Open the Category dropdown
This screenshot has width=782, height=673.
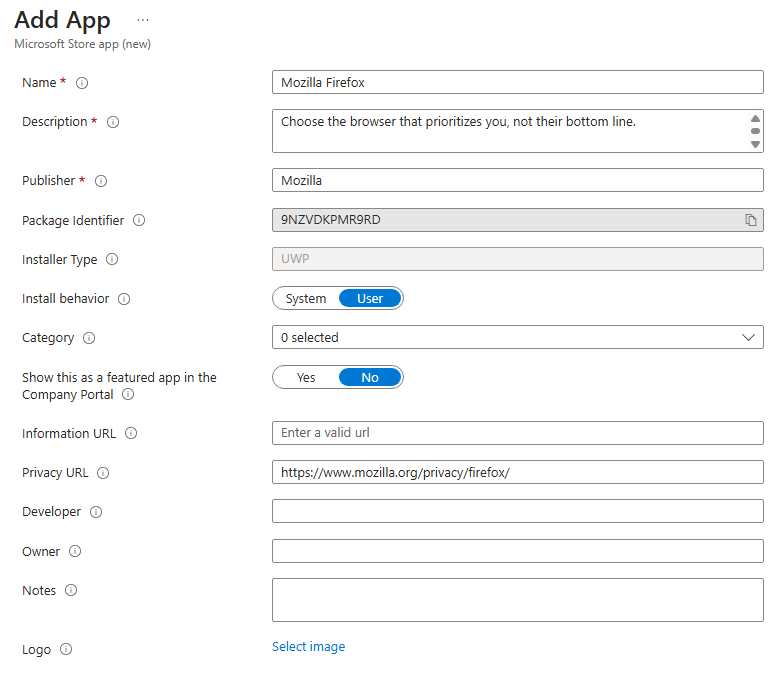518,338
